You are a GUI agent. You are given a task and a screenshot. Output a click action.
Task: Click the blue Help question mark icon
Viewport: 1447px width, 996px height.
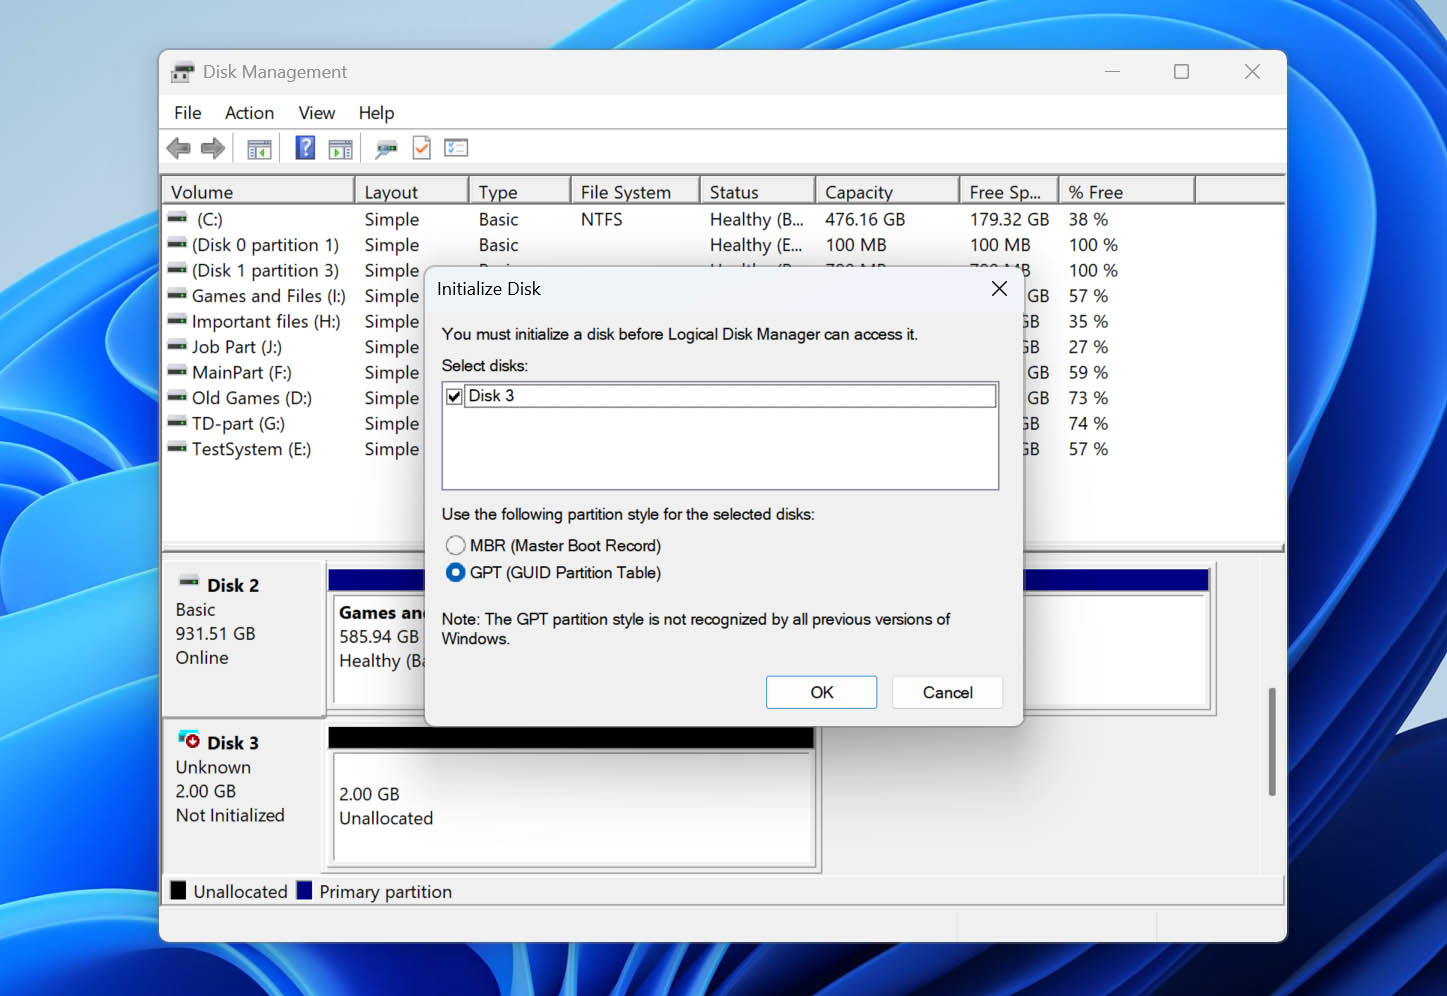pyautogui.click(x=305, y=148)
